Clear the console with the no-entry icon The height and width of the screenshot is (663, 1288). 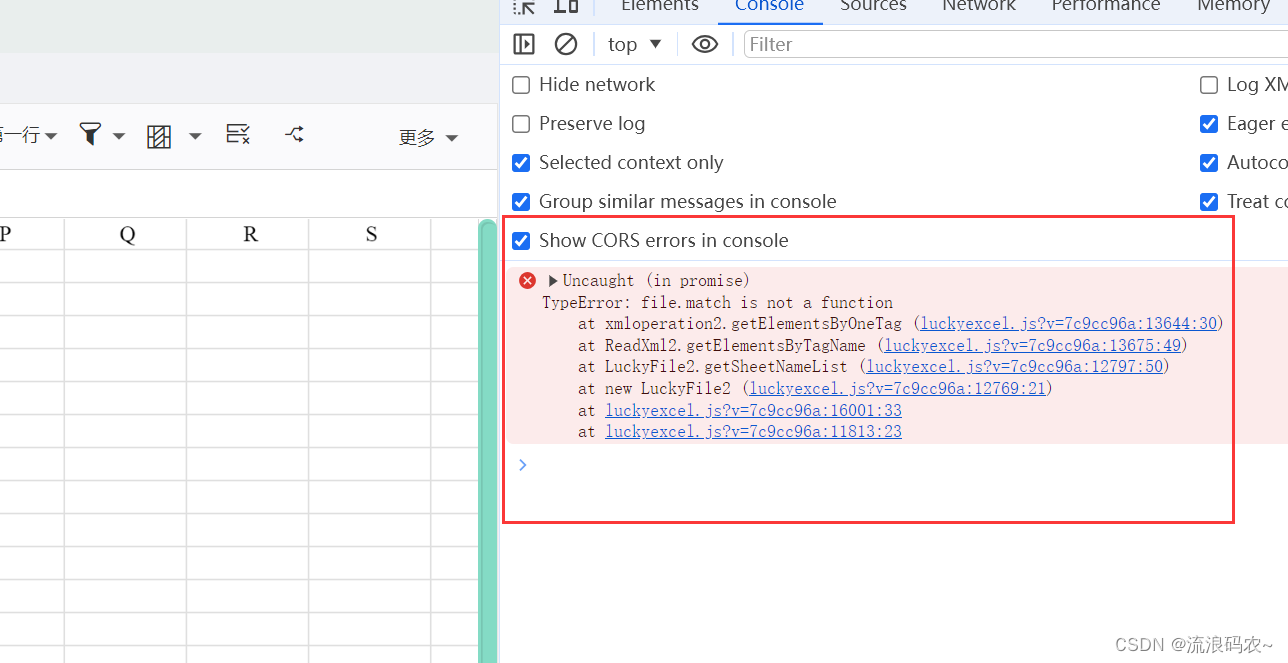point(566,44)
